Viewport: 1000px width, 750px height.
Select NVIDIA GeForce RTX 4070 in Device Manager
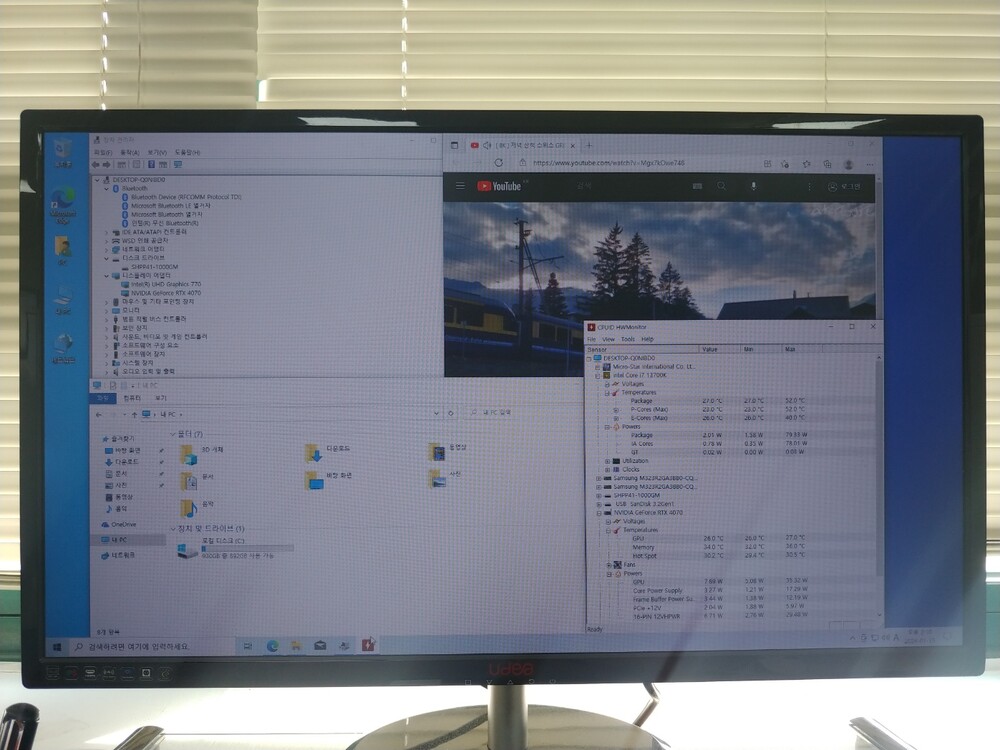click(165, 292)
